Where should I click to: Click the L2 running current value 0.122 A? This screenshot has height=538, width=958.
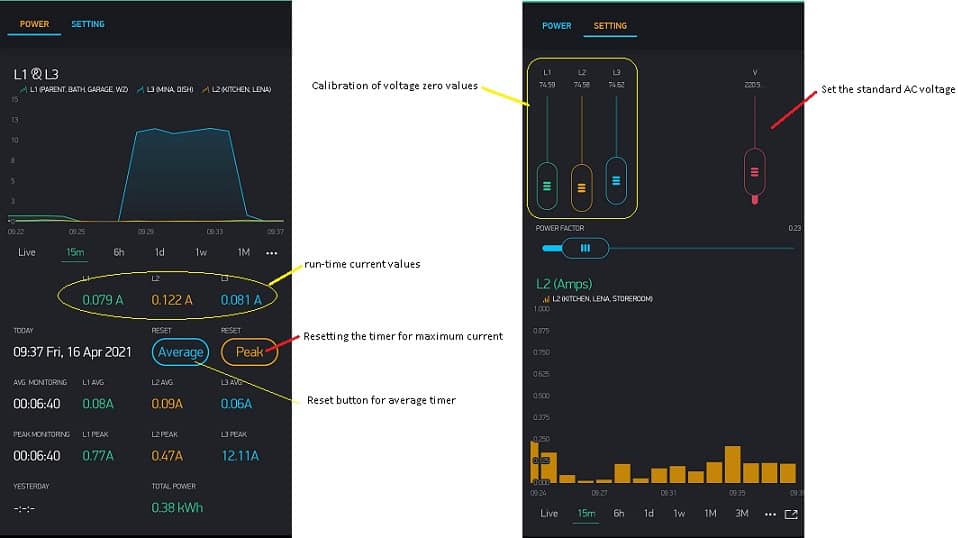tap(172, 299)
